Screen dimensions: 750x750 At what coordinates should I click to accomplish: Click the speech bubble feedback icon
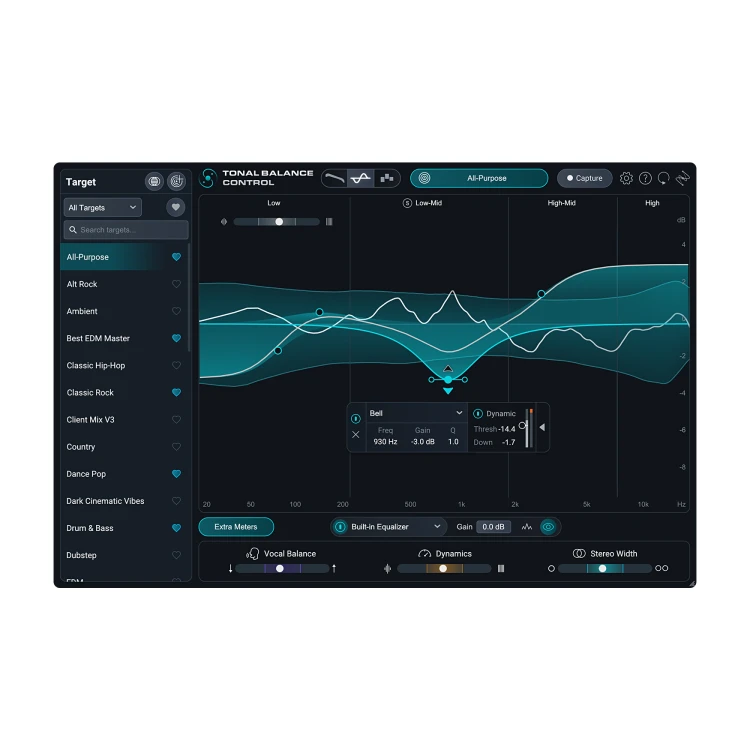pyautogui.click(x=663, y=178)
